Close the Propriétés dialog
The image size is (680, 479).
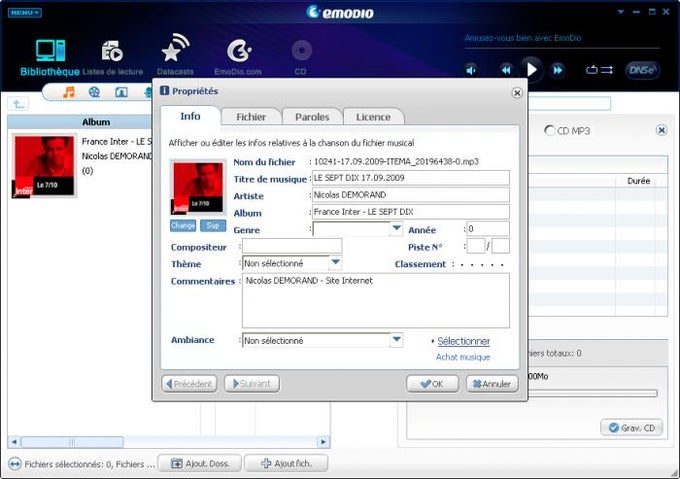517,93
